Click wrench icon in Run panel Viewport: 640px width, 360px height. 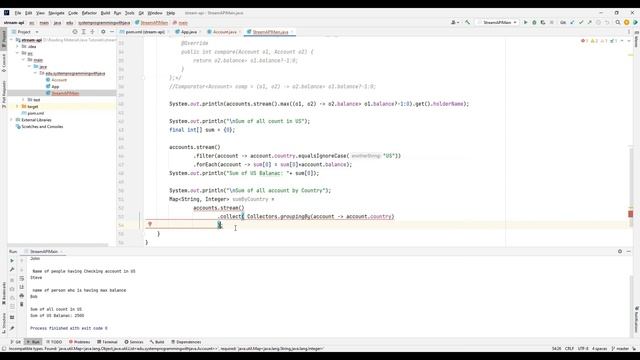pos(12,269)
